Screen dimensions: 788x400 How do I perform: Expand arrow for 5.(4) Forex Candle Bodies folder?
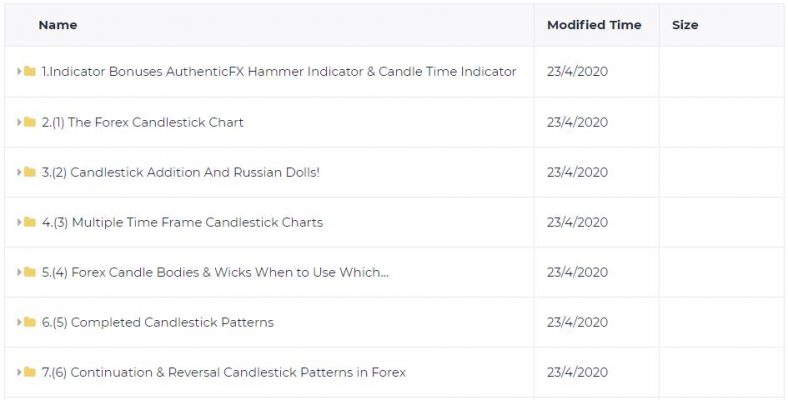pos(19,272)
